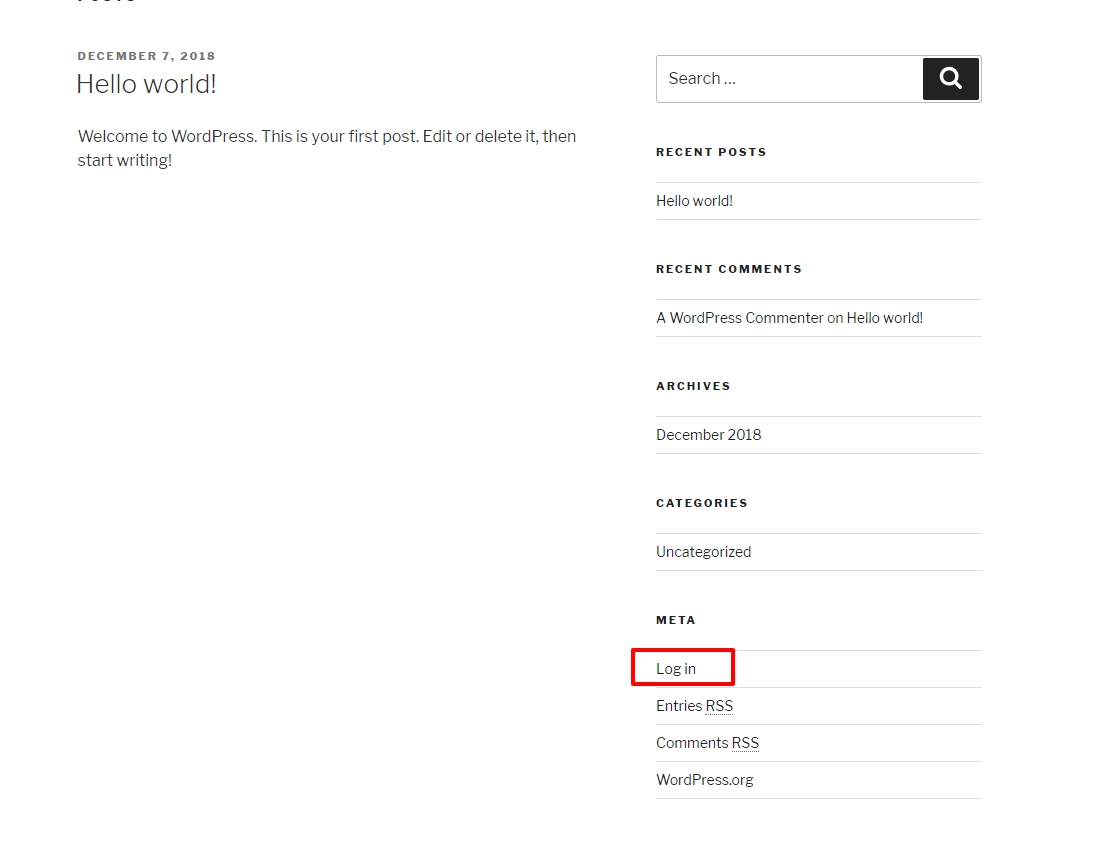Click the Recent Posts widget heading
The width and height of the screenshot is (1105, 856).
coord(711,152)
